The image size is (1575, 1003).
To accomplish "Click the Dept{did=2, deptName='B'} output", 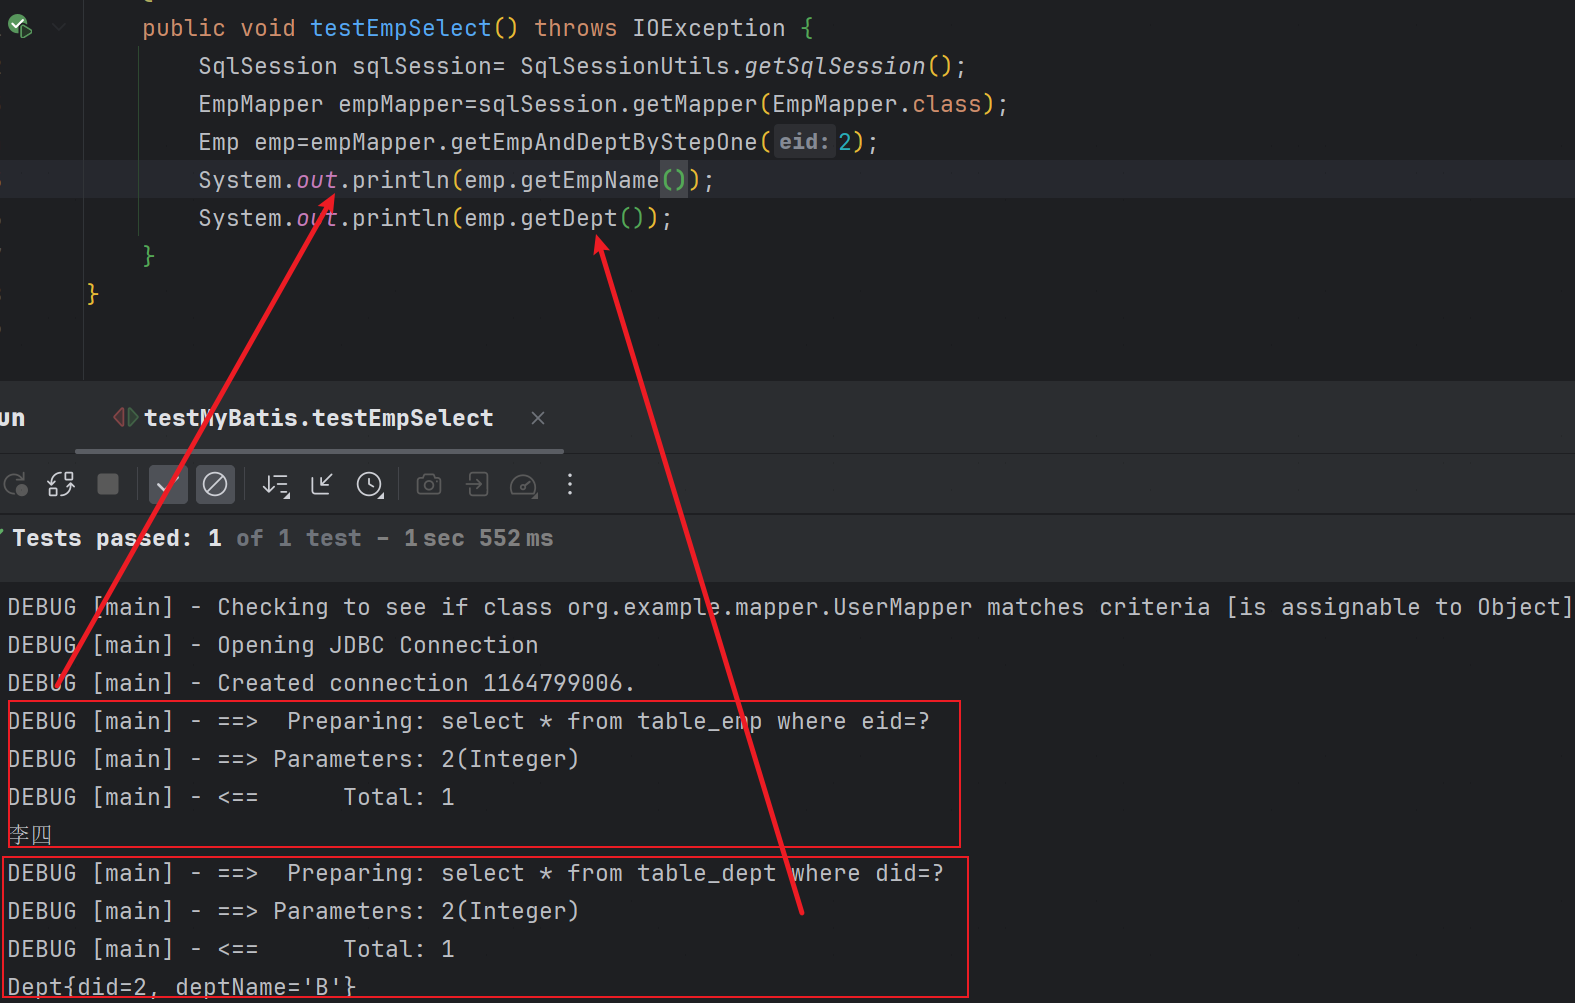I will [x=182, y=987].
